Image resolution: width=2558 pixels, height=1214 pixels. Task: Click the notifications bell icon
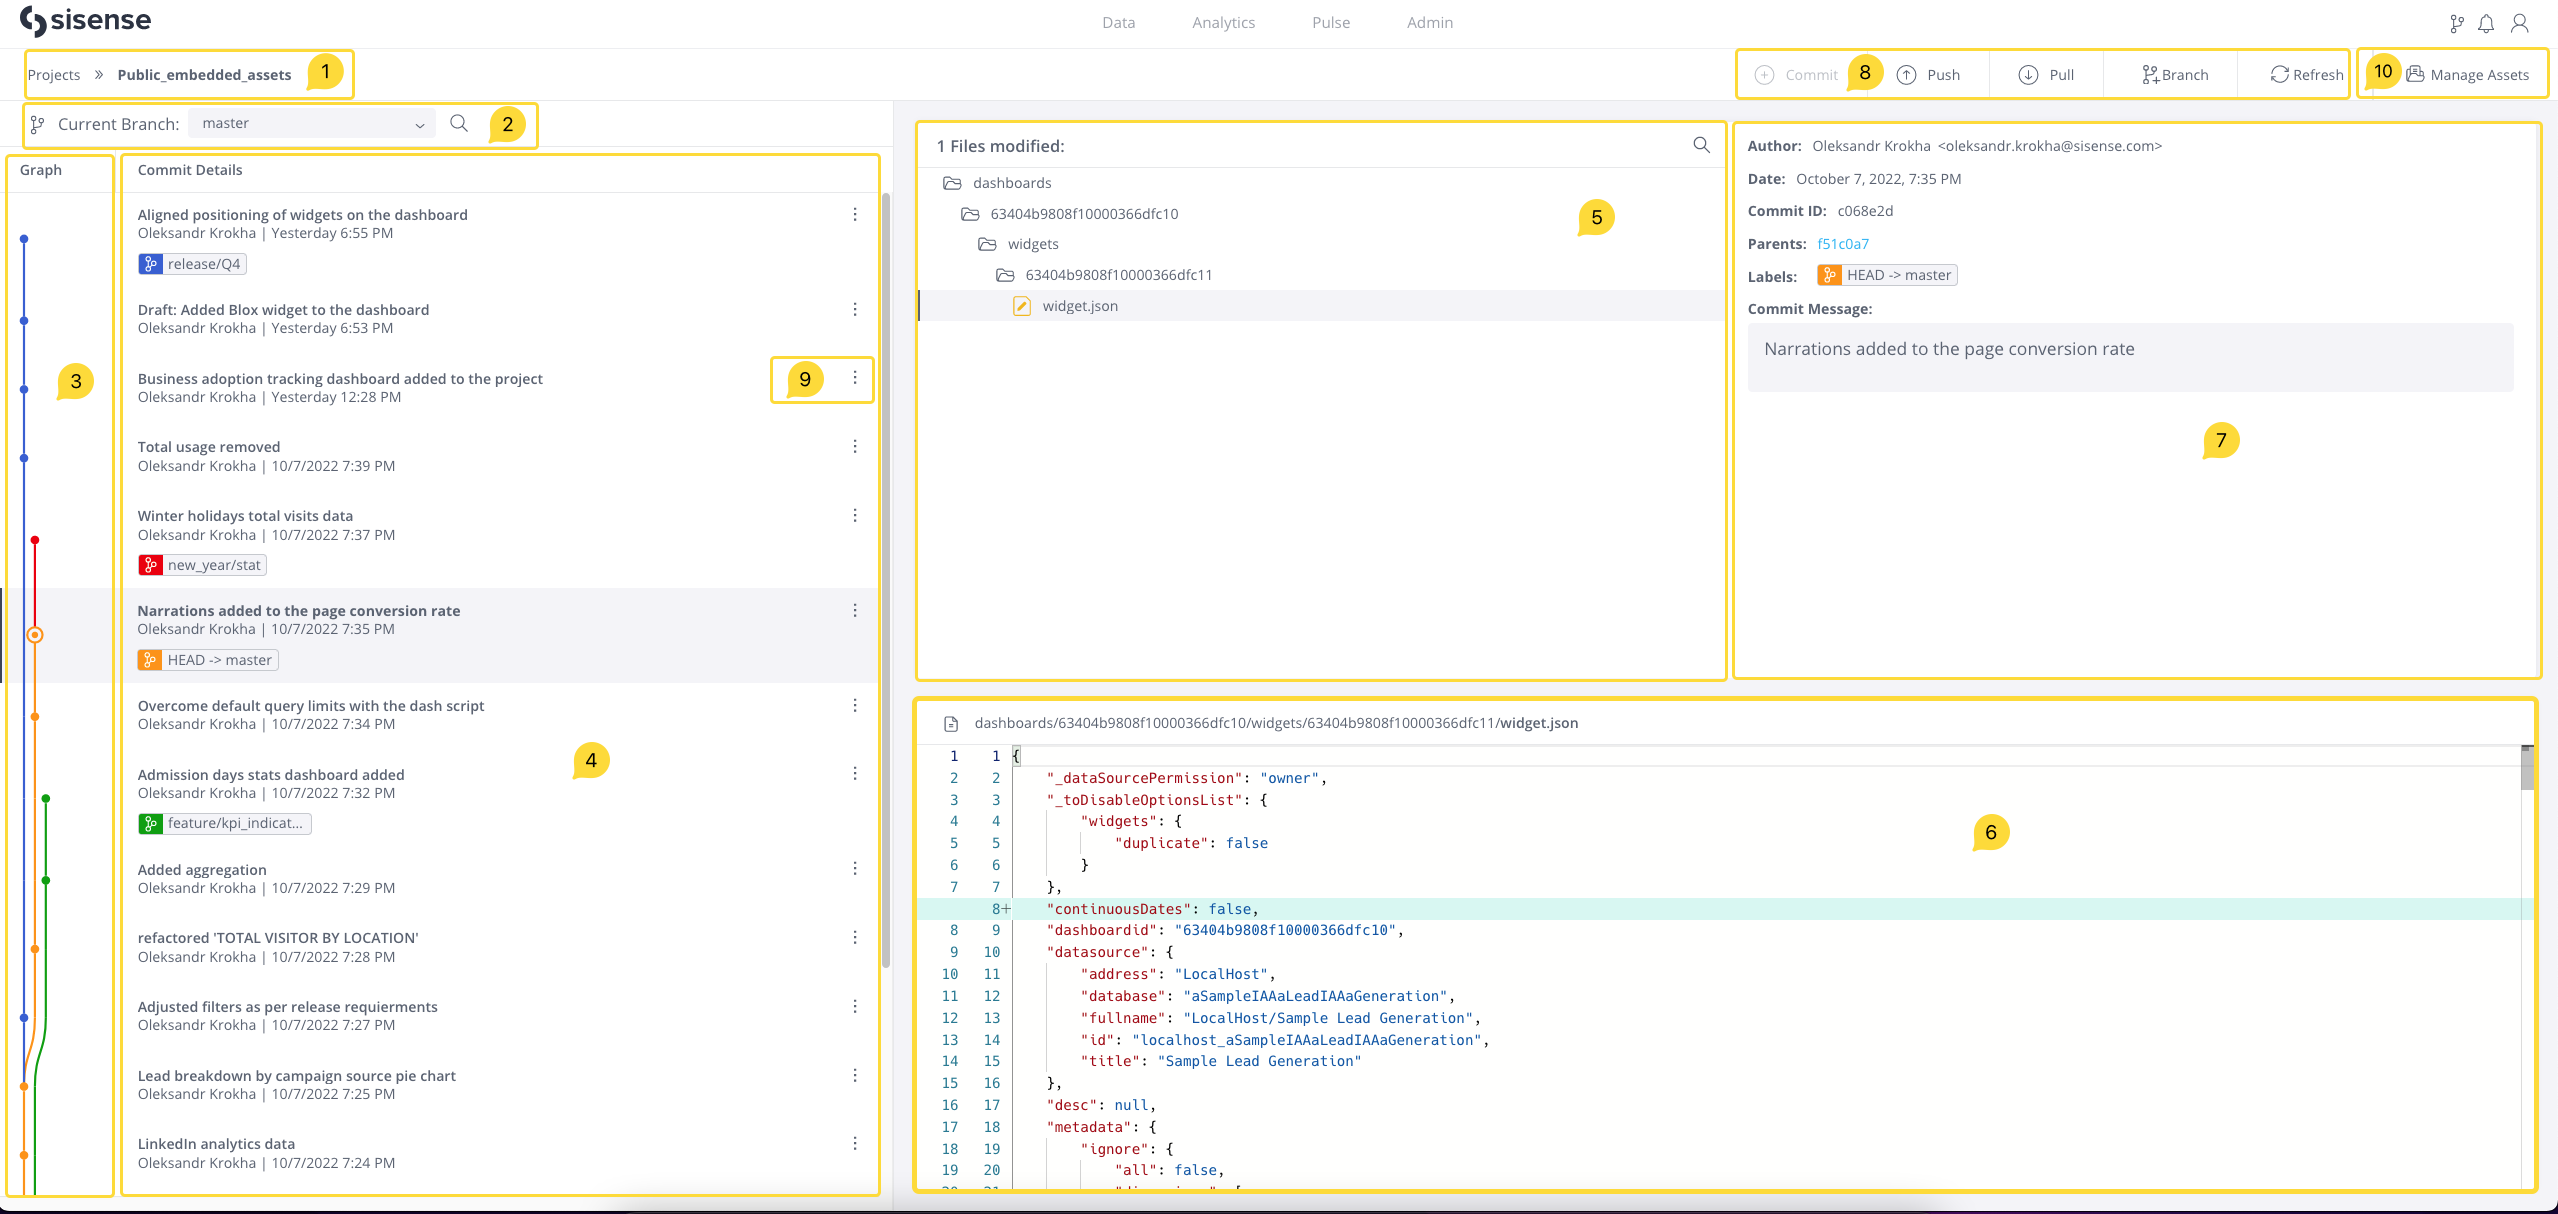pos(2486,23)
